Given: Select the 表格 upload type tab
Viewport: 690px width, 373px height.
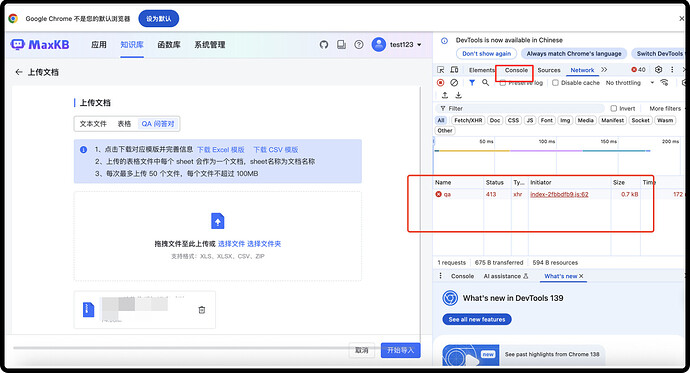Looking at the screenshot, I should click(x=124, y=124).
